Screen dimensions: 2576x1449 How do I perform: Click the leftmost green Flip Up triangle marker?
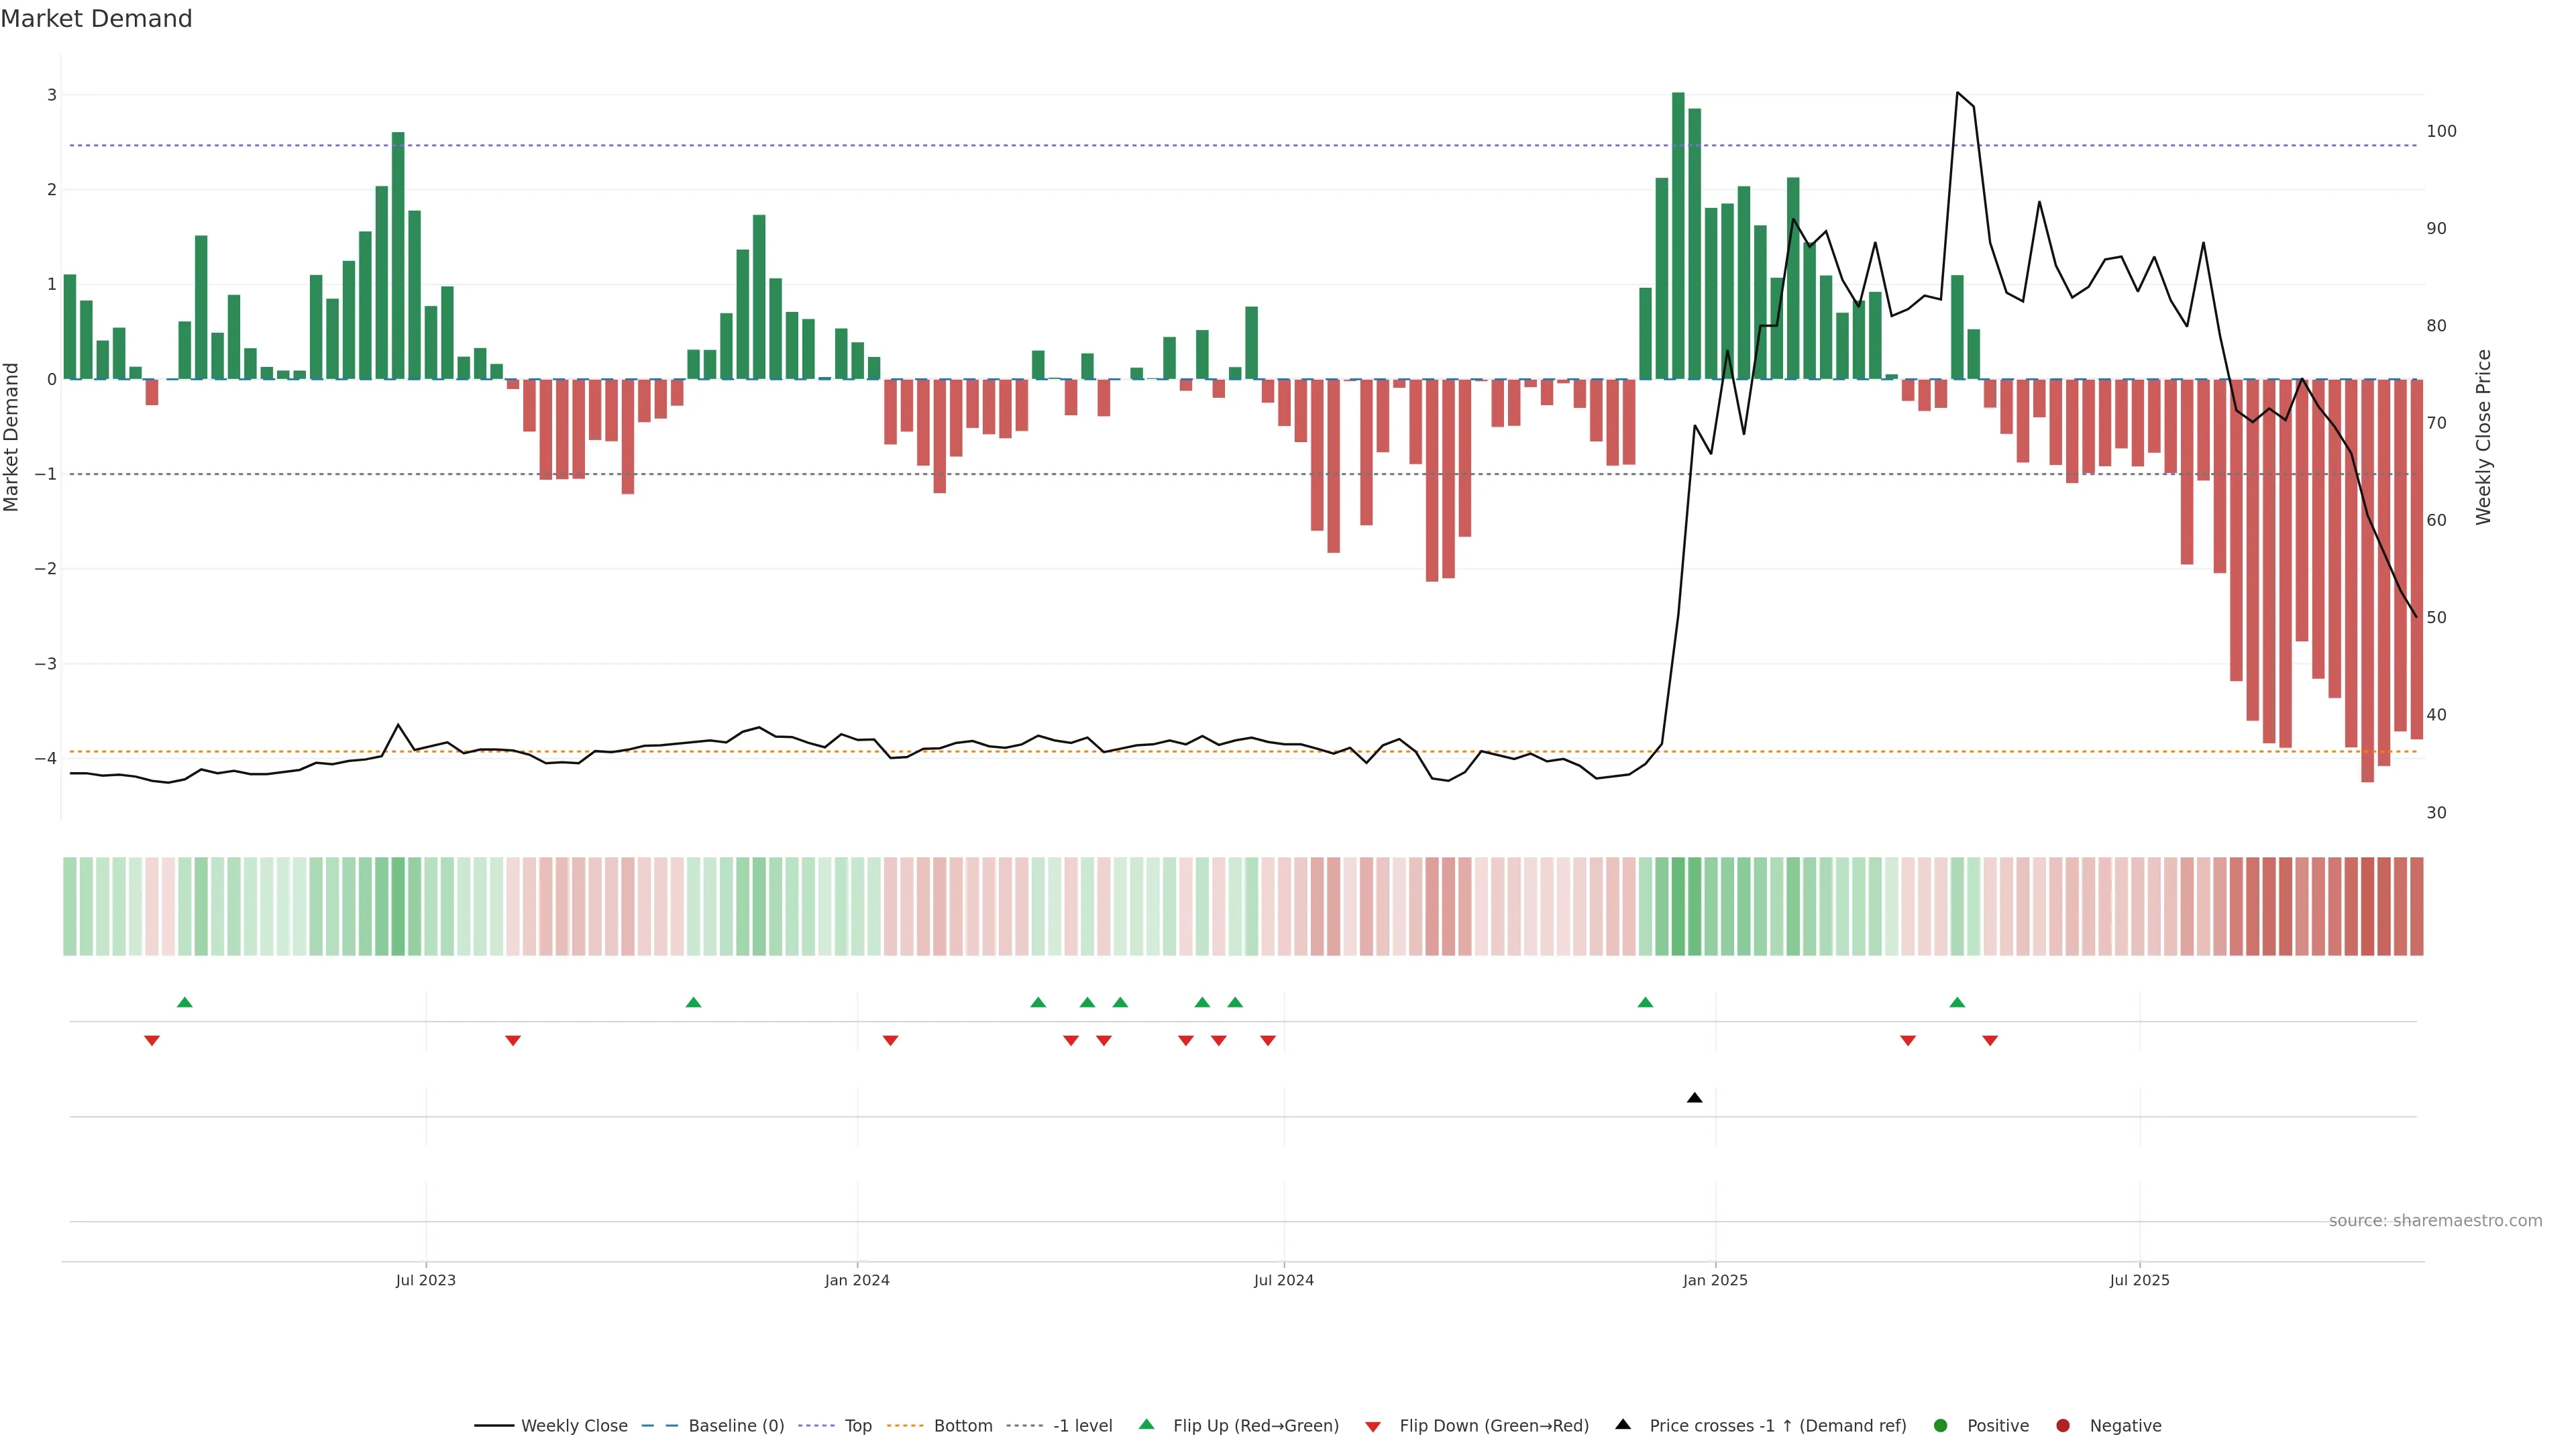[184, 1002]
